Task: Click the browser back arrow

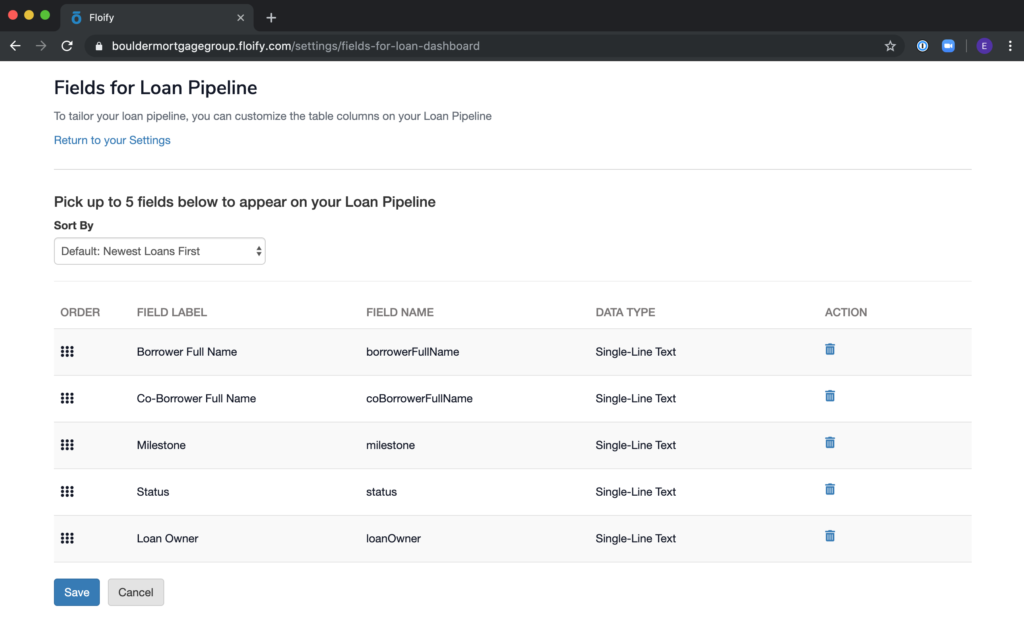Action: pos(14,45)
